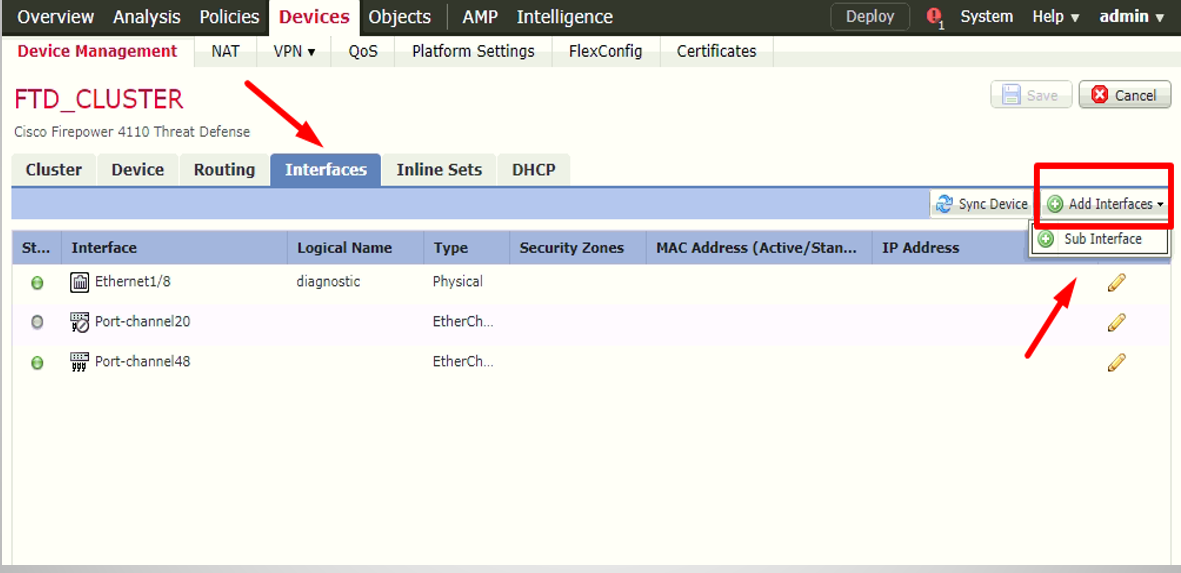Go to the Objects menu
This screenshot has width=1181, height=573.
(x=400, y=17)
